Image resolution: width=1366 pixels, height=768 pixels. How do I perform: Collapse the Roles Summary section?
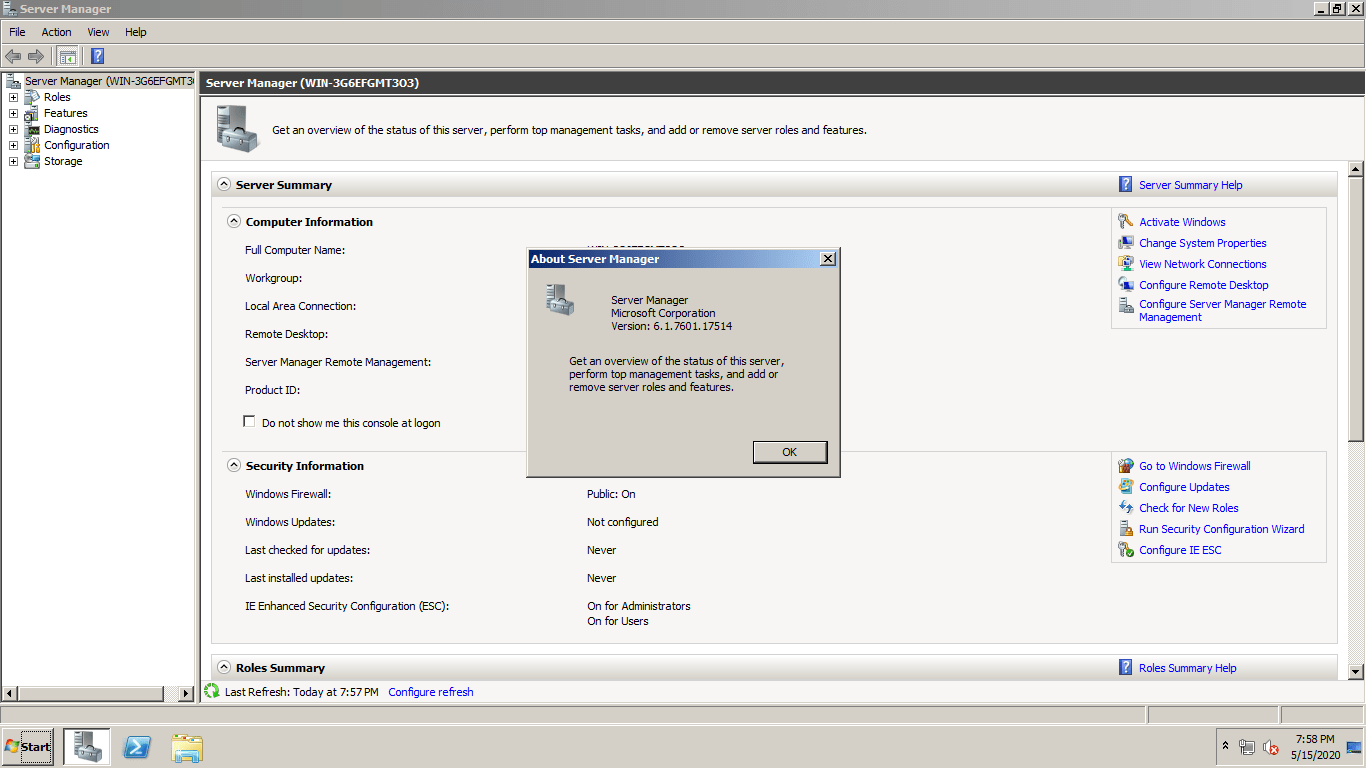[224, 668]
